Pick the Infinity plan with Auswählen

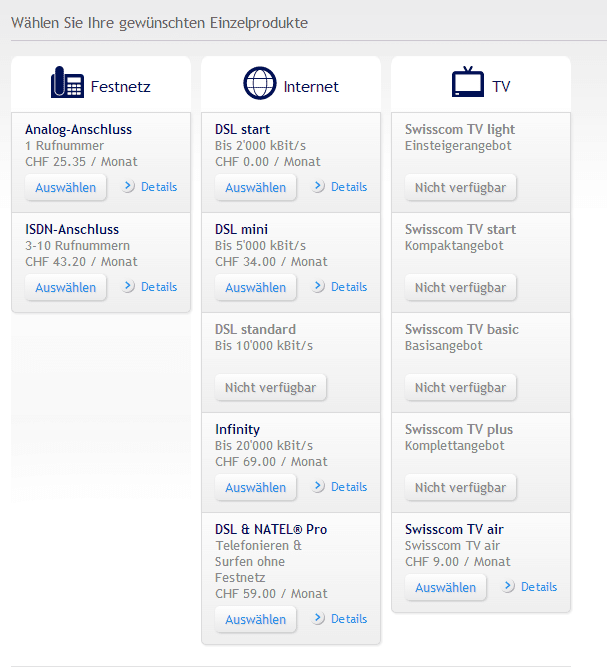[x=256, y=487]
